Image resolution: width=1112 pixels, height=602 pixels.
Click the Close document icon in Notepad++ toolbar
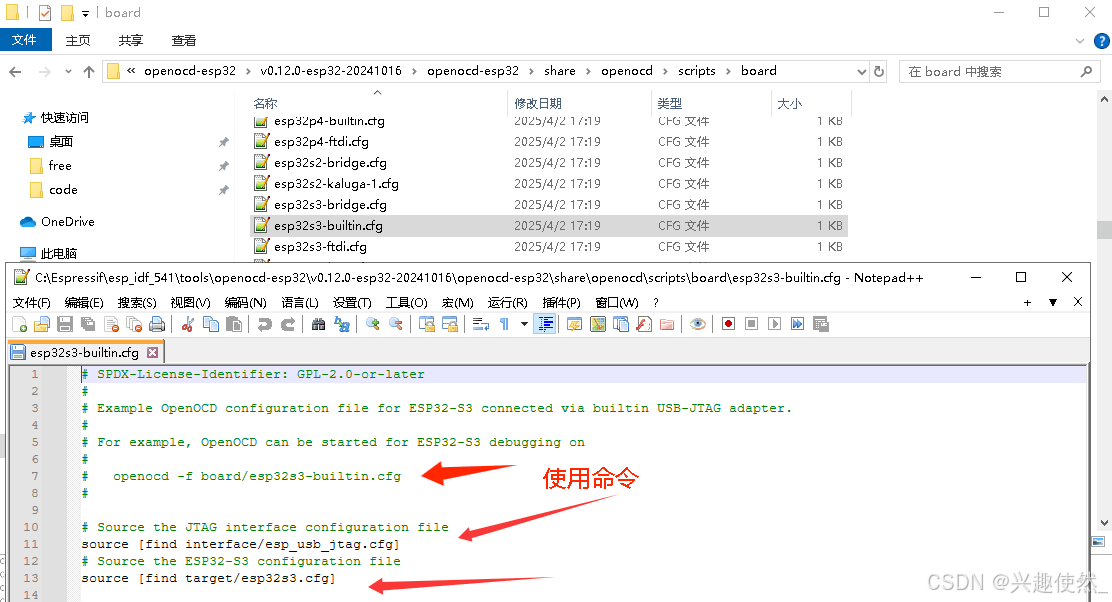coord(111,324)
